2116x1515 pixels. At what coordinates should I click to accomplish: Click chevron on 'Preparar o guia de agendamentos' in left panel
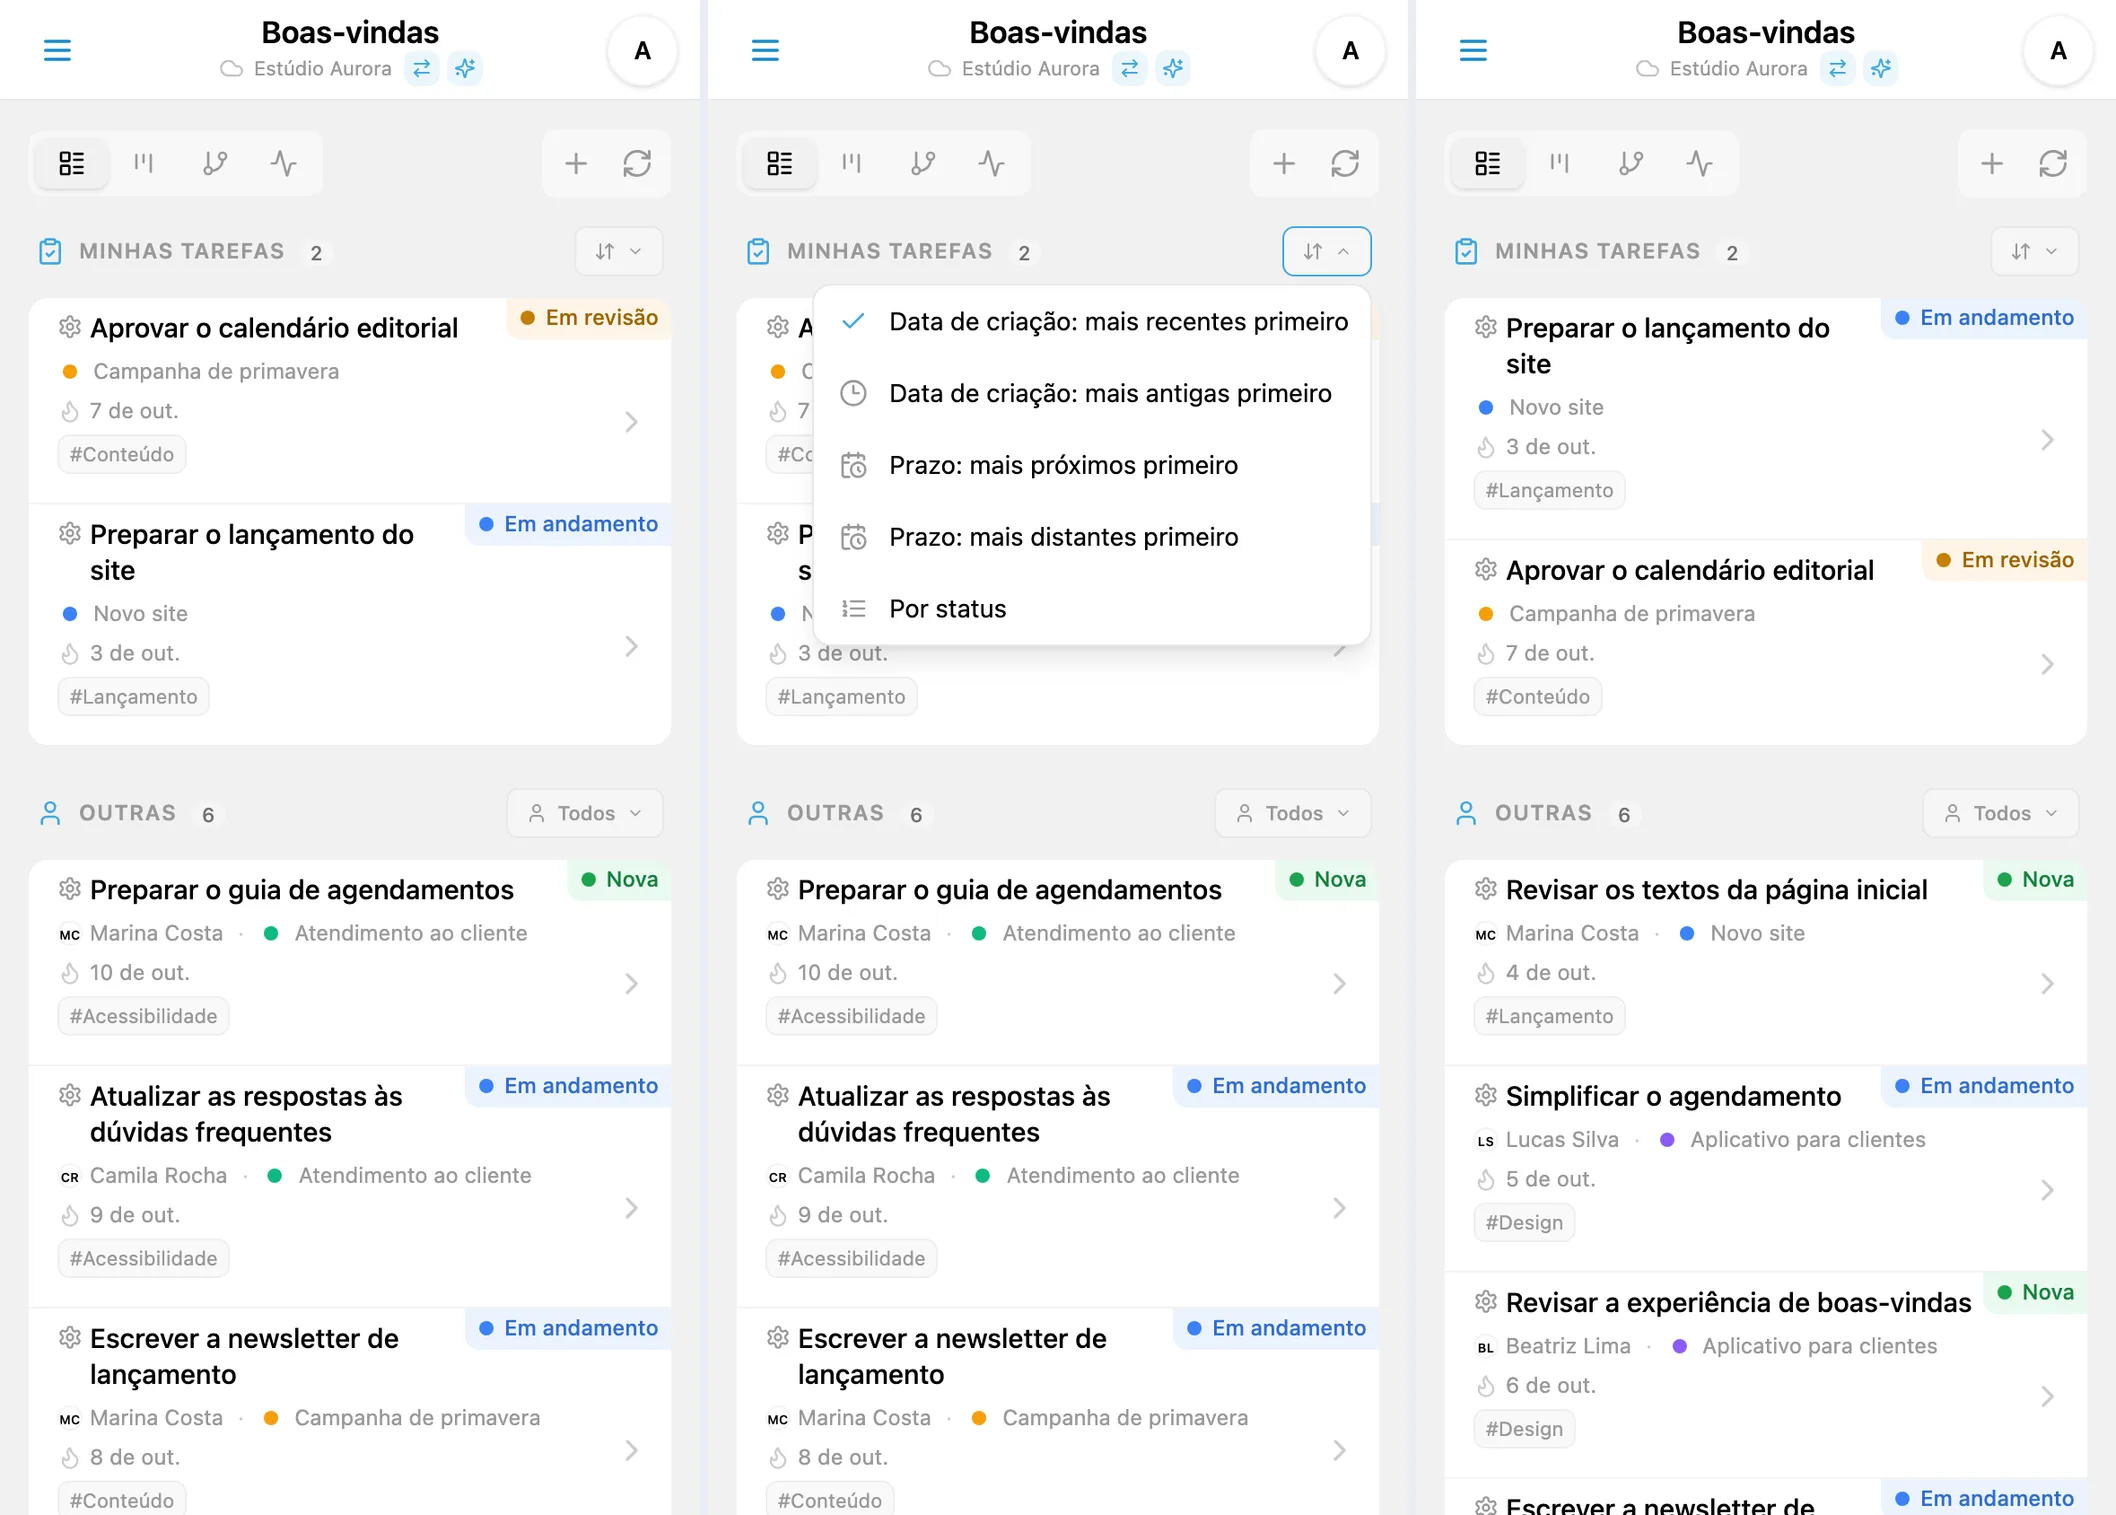pos(632,984)
